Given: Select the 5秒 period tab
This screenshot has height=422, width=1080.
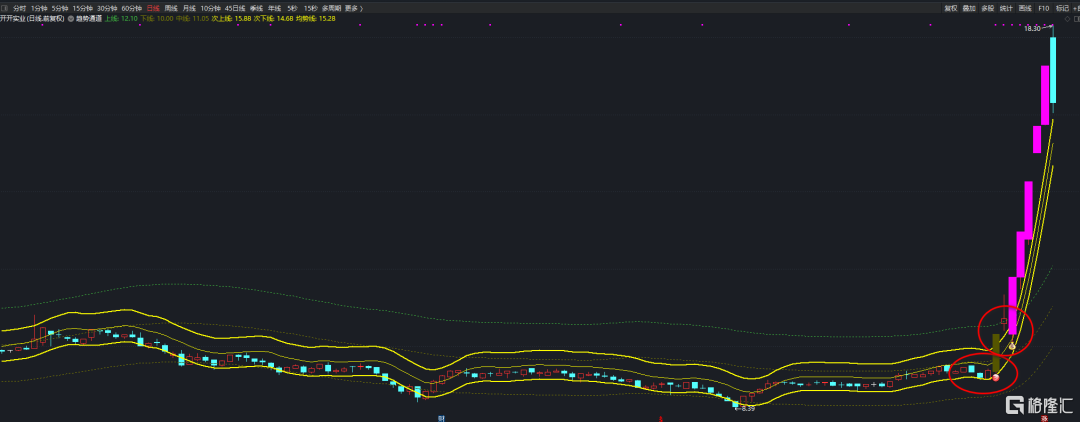Looking at the screenshot, I should click(293, 8).
